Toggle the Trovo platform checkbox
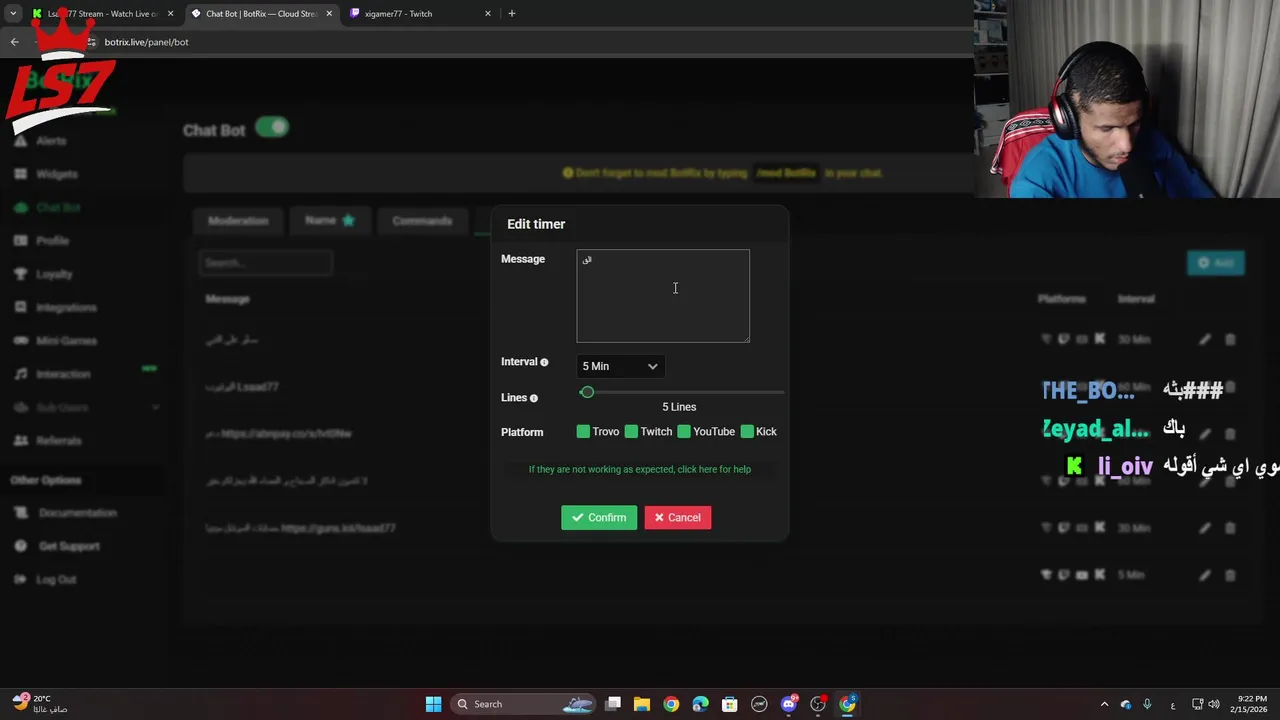Image resolution: width=1280 pixels, height=720 pixels. coord(583,432)
